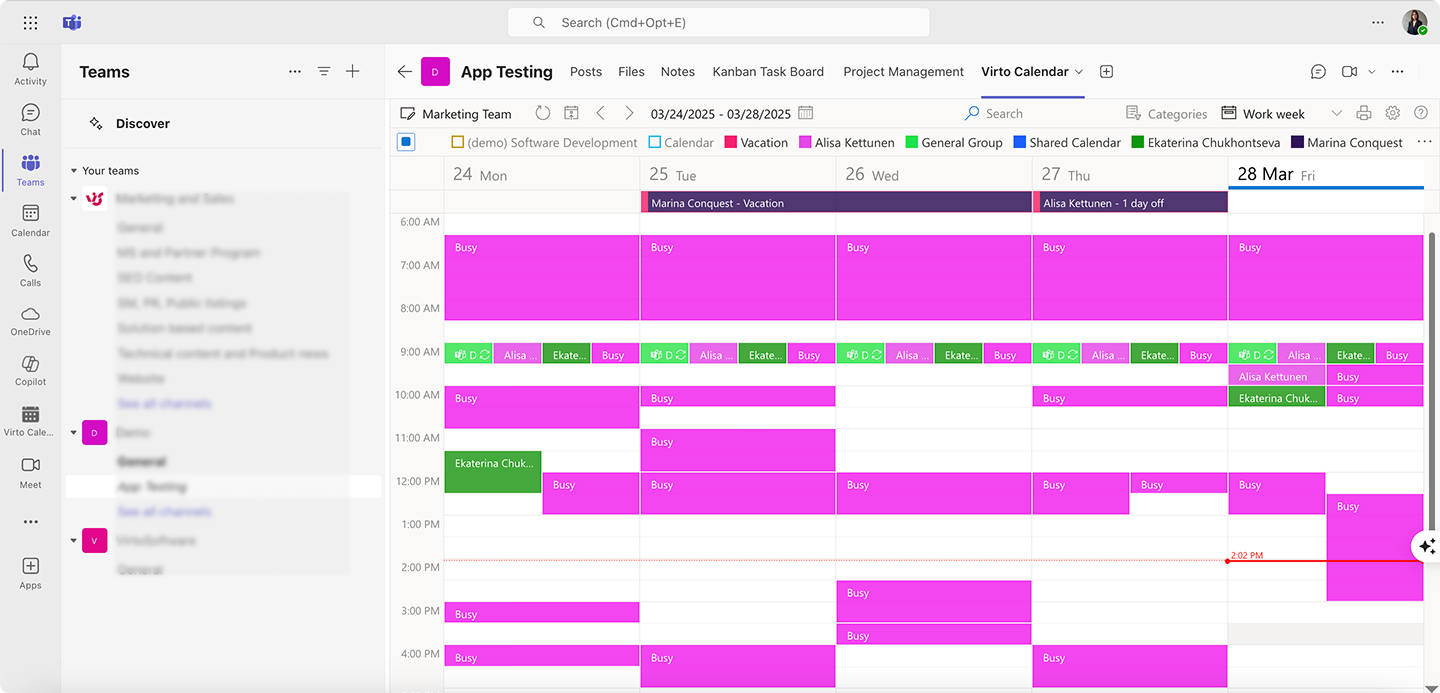Click the print icon in the calendar toolbar

(x=1364, y=113)
